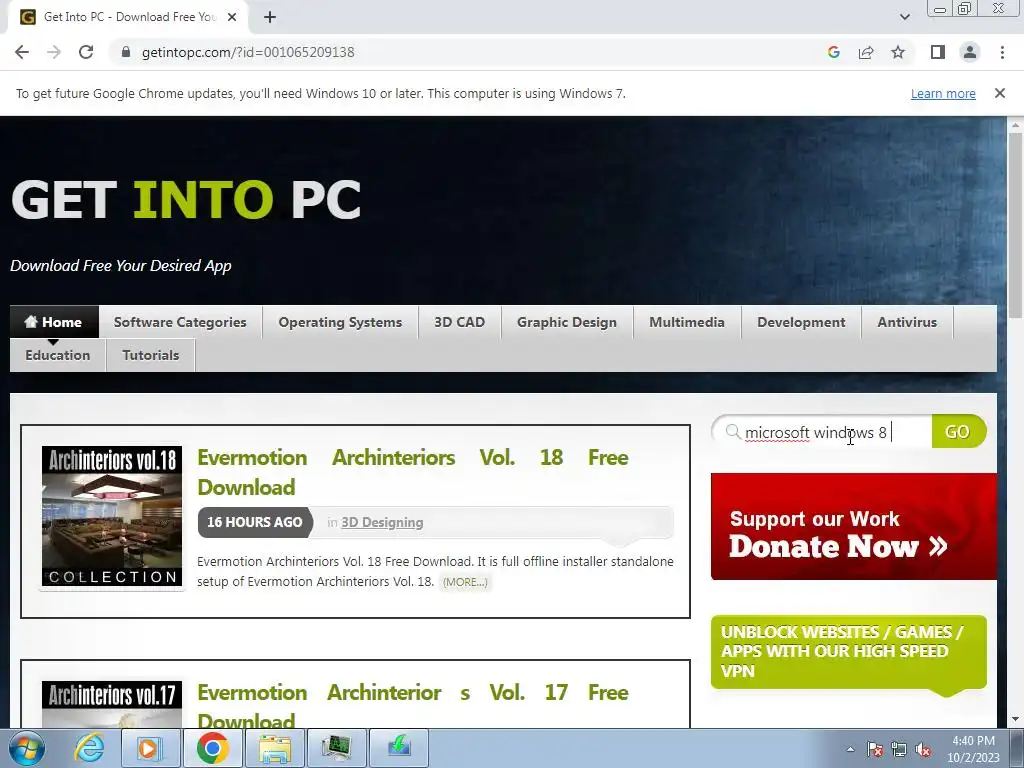The width and height of the screenshot is (1024, 768).
Task: Open the file explorer folder taskbar icon
Action: click(x=275, y=748)
